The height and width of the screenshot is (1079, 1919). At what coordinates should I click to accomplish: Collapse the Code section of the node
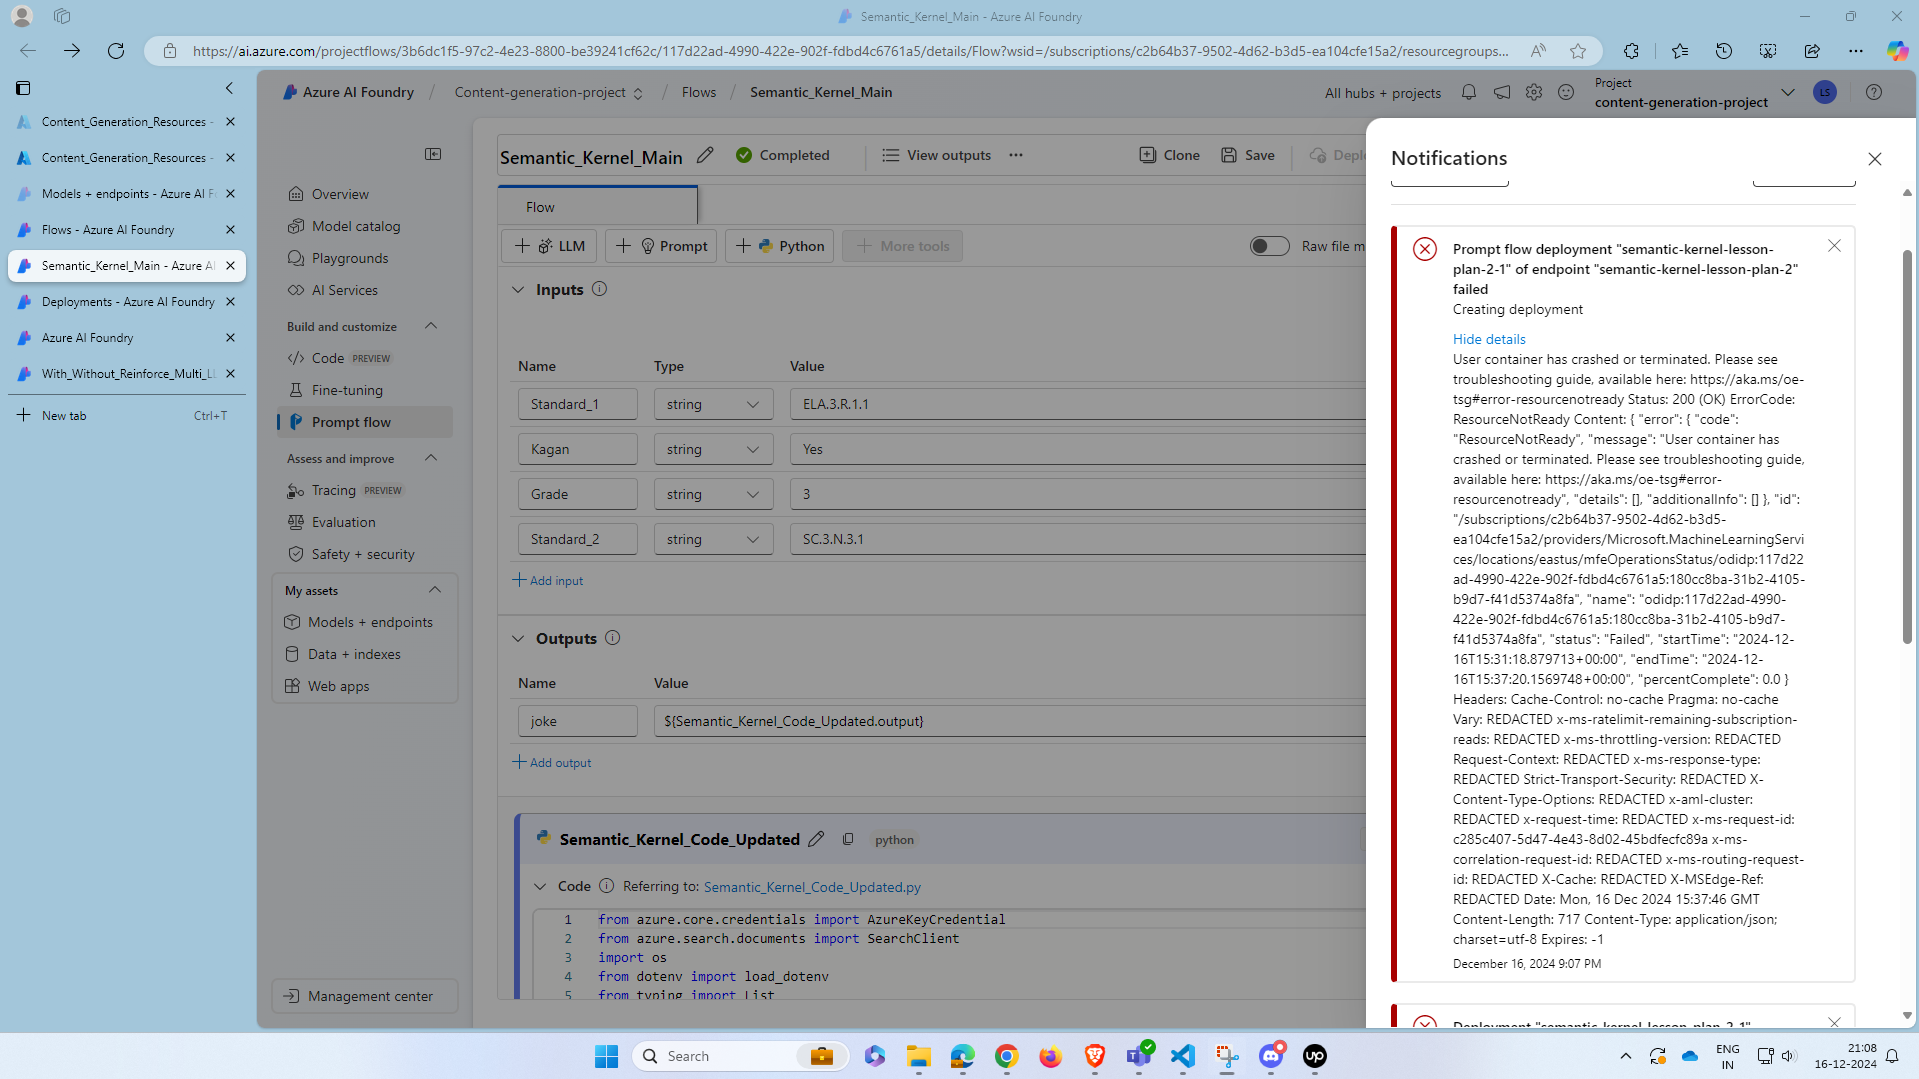(540, 887)
